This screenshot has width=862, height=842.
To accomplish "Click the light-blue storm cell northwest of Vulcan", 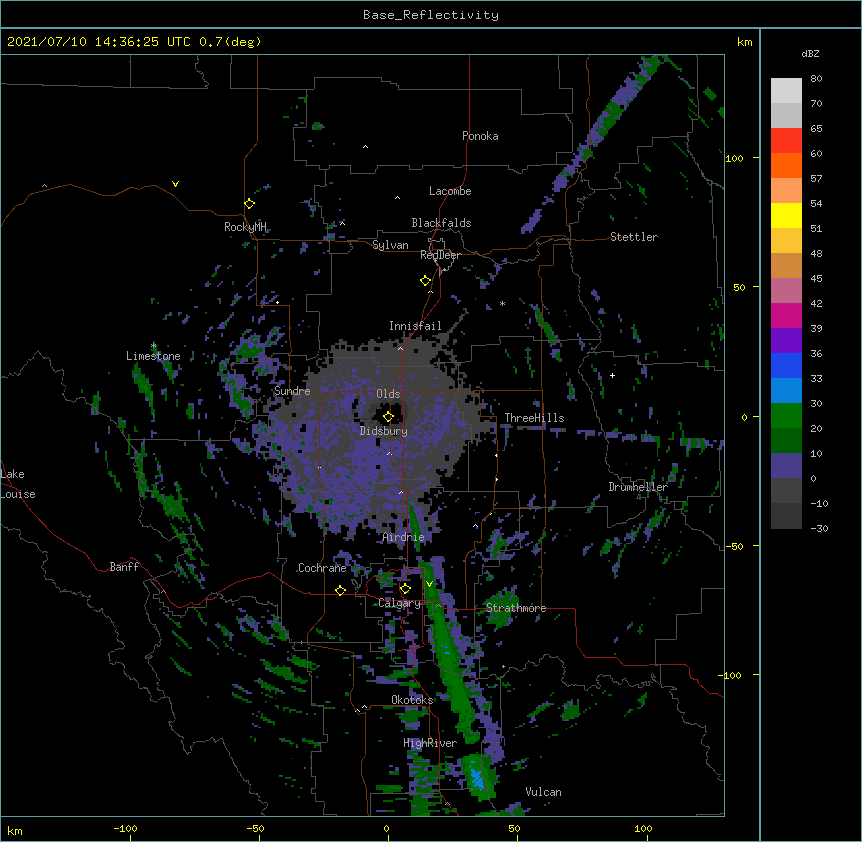I will [x=477, y=777].
